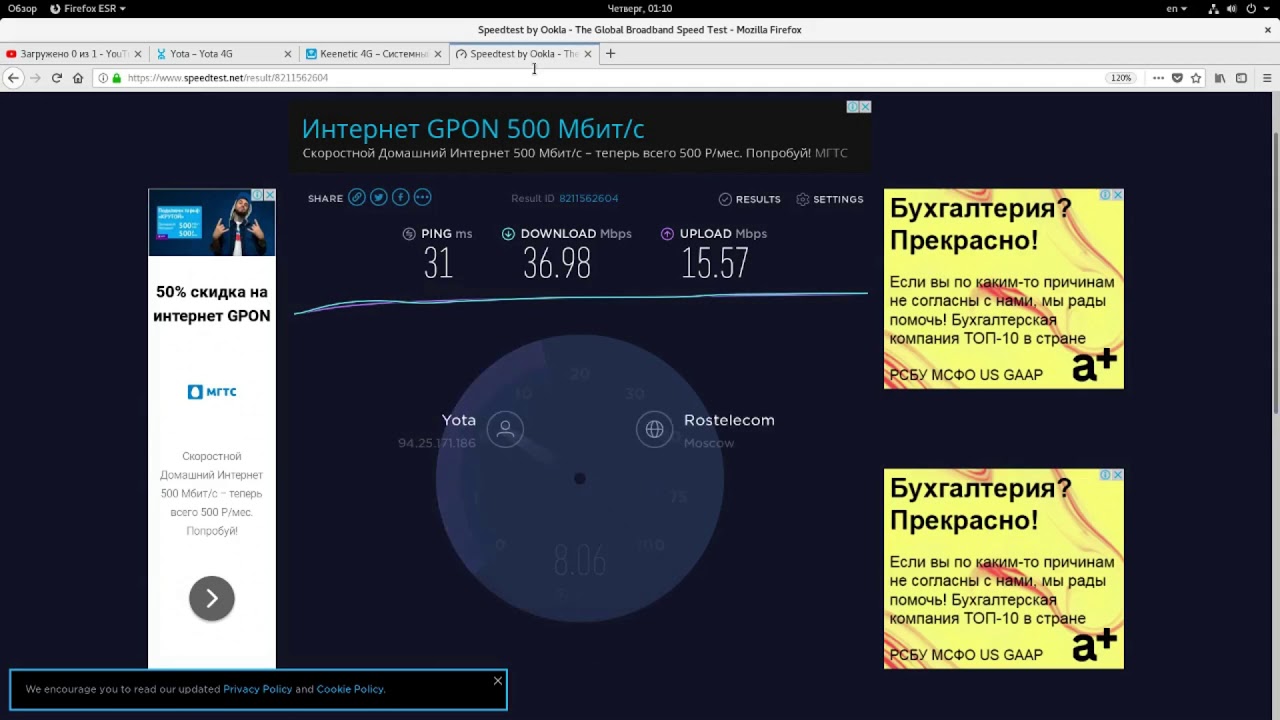
Task: Open the en keyboard layout dropdown
Action: pos(1176,8)
